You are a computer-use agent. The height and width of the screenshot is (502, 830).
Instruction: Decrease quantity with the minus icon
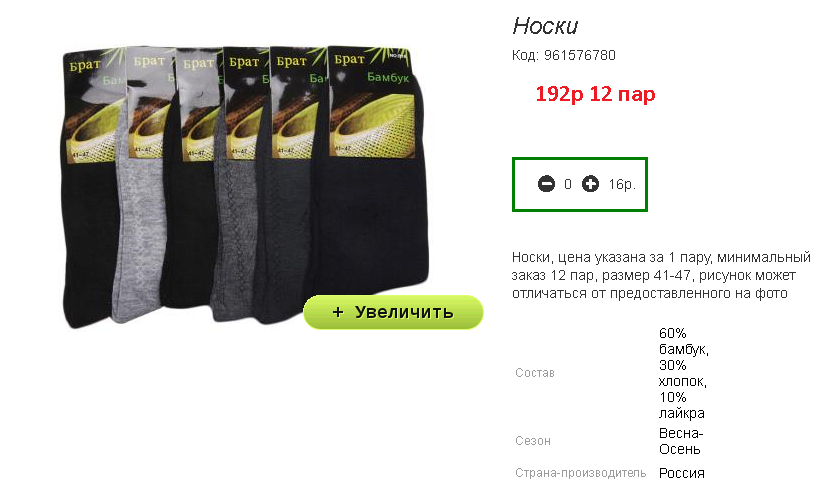click(x=546, y=184)
